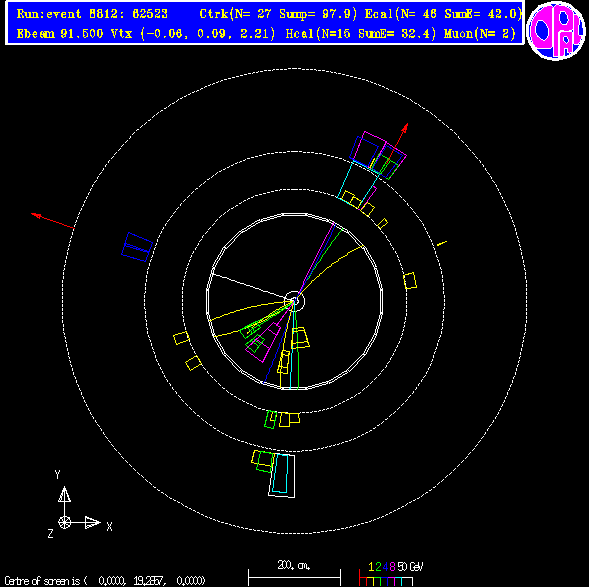Click the Ebeam 91.500 value
This screenshot has width=589, height=587.
pos(60,34)
